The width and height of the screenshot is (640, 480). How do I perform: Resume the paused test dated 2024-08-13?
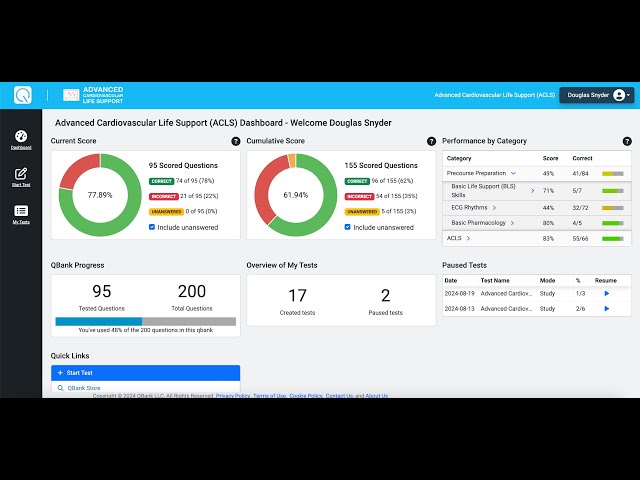coord(607,309)
